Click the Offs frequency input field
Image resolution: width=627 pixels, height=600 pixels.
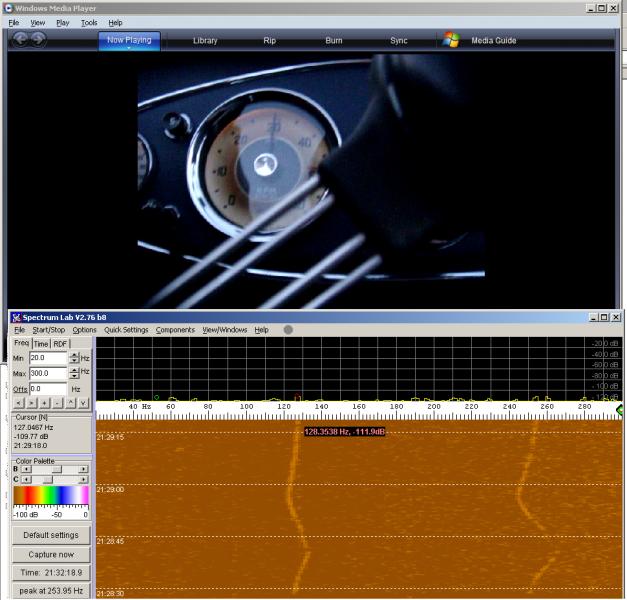(47, 389)
